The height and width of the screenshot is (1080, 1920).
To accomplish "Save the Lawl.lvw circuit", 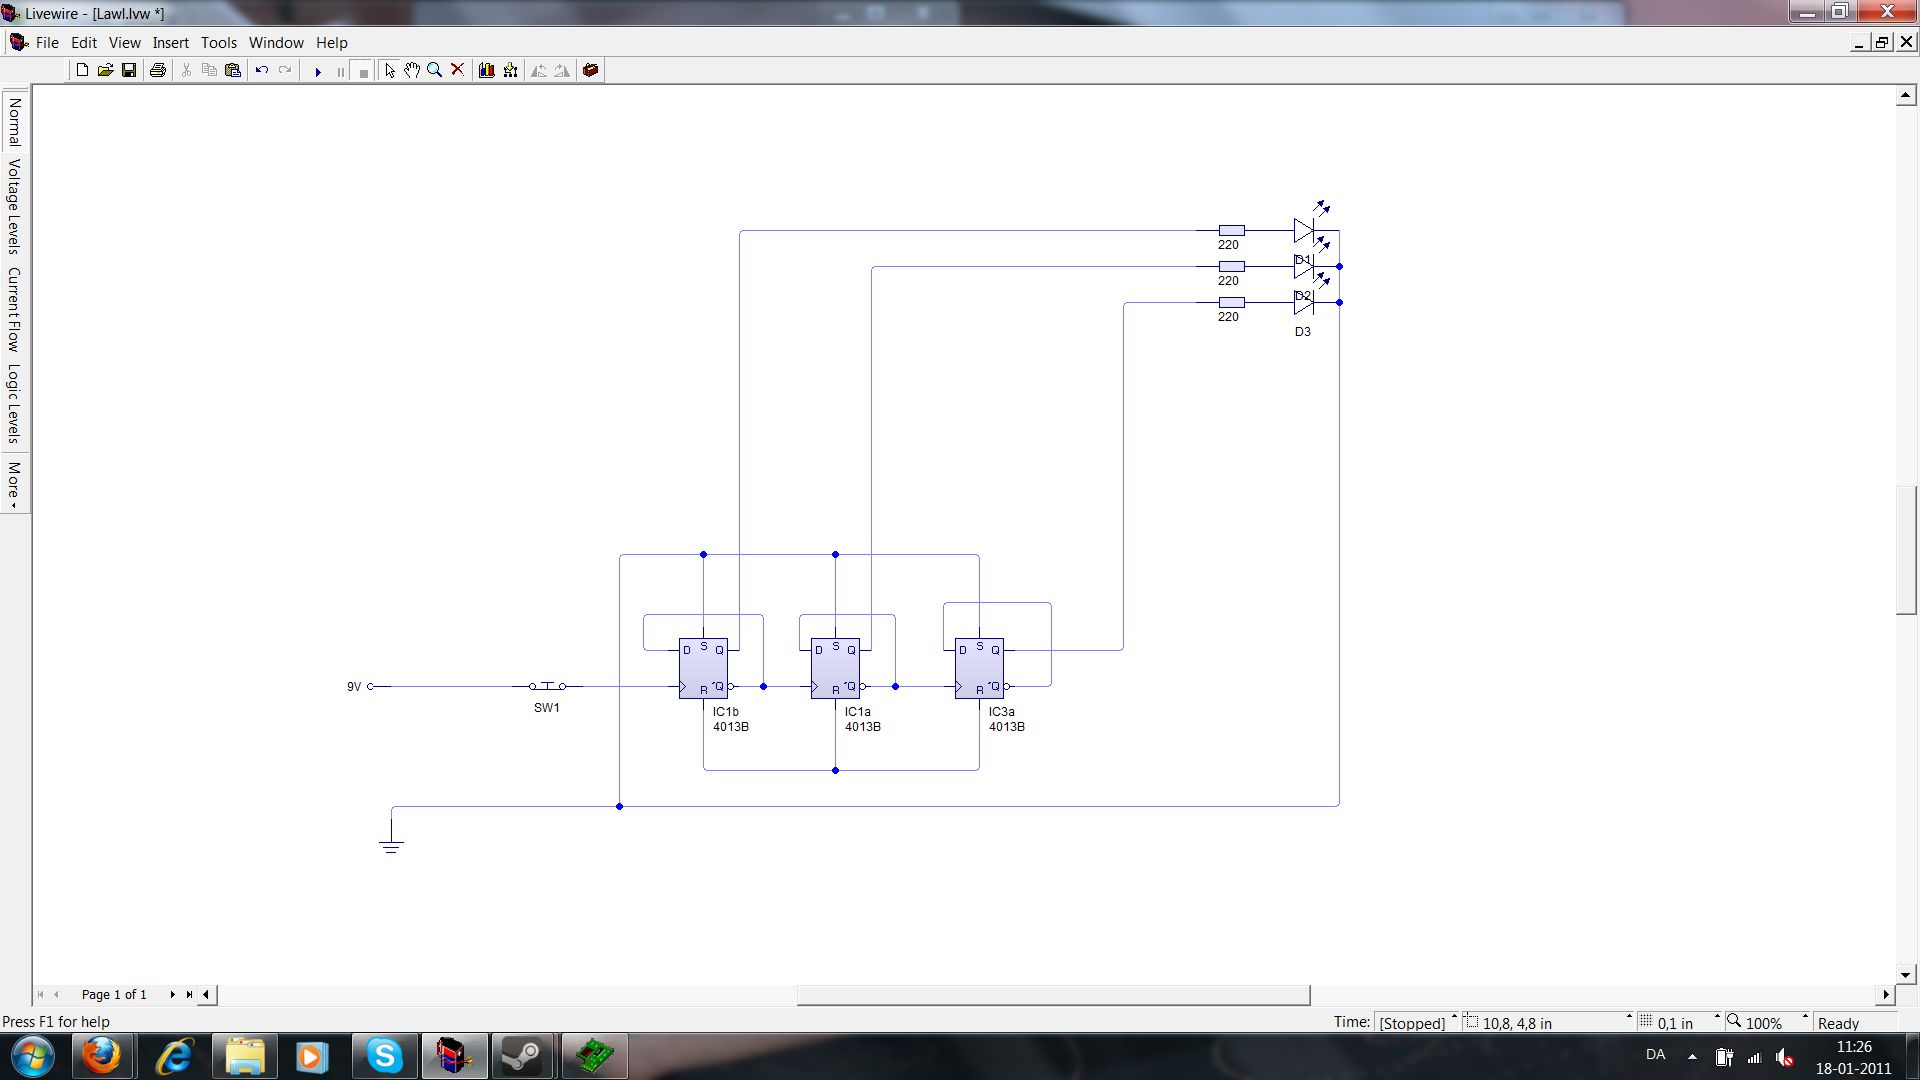I will point(129,70).
